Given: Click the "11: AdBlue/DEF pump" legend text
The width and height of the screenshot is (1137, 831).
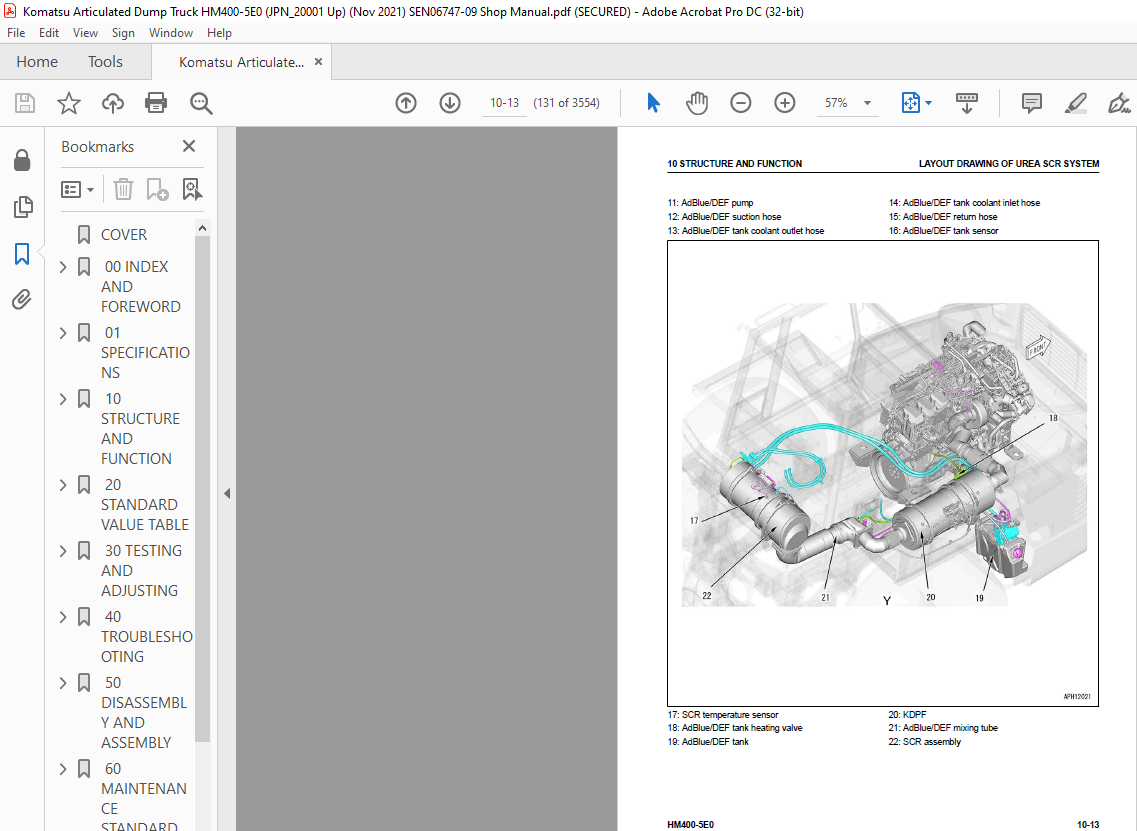Looking at the screenshot, I should pyautogui.click(x=711, y=203).
